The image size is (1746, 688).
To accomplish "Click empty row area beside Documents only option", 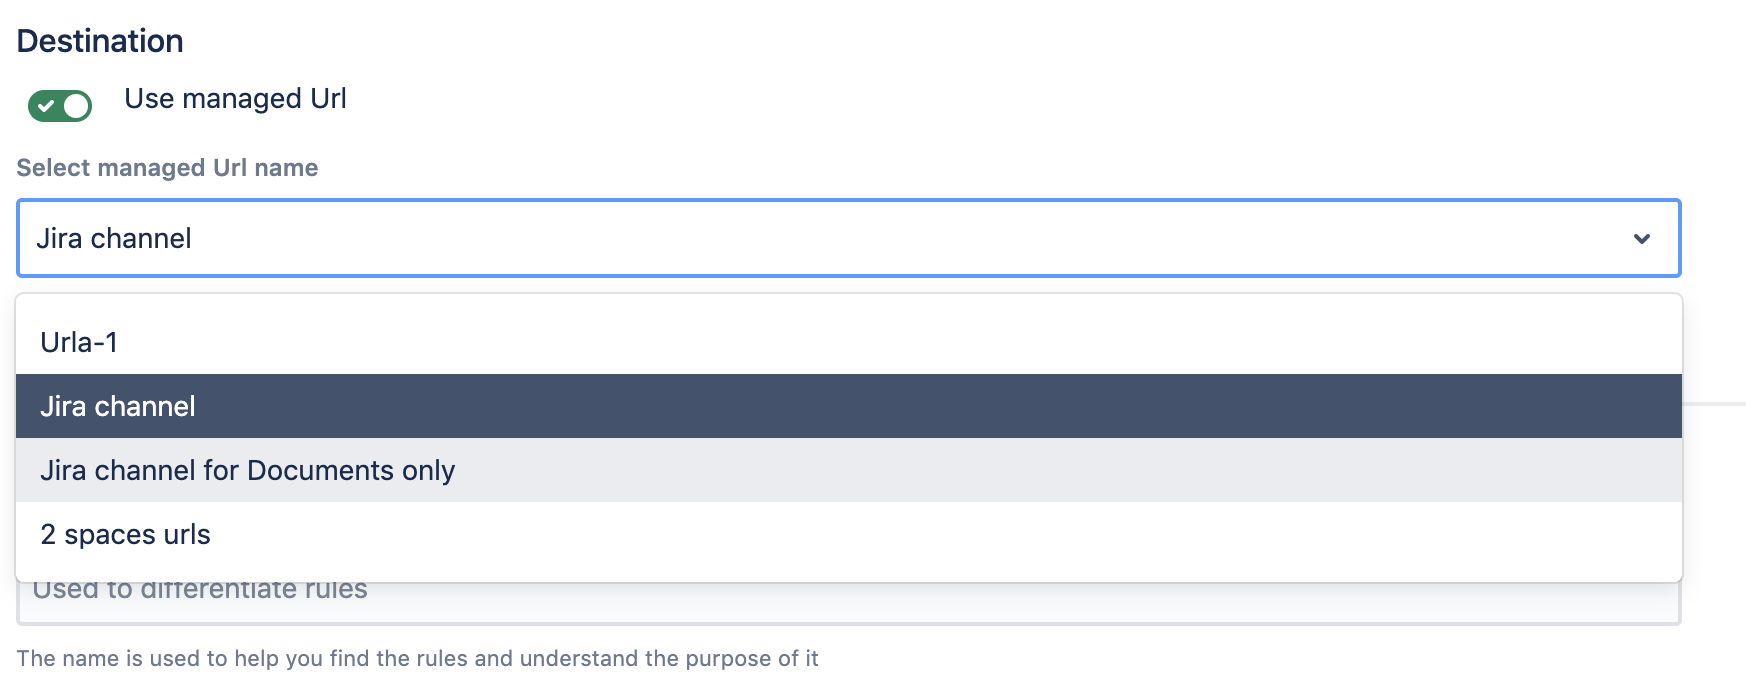I will (1000, 471).
